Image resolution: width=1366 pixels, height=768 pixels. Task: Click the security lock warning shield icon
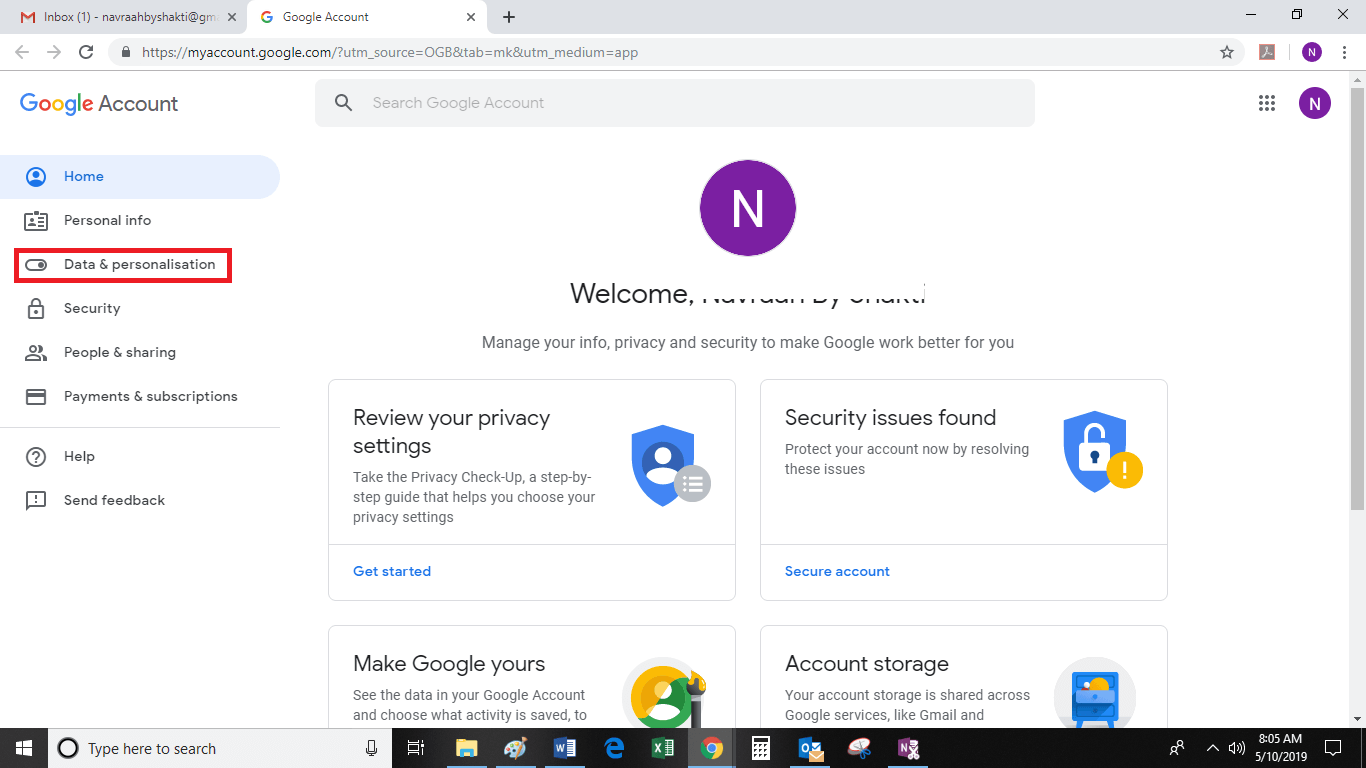point(1102,452)
